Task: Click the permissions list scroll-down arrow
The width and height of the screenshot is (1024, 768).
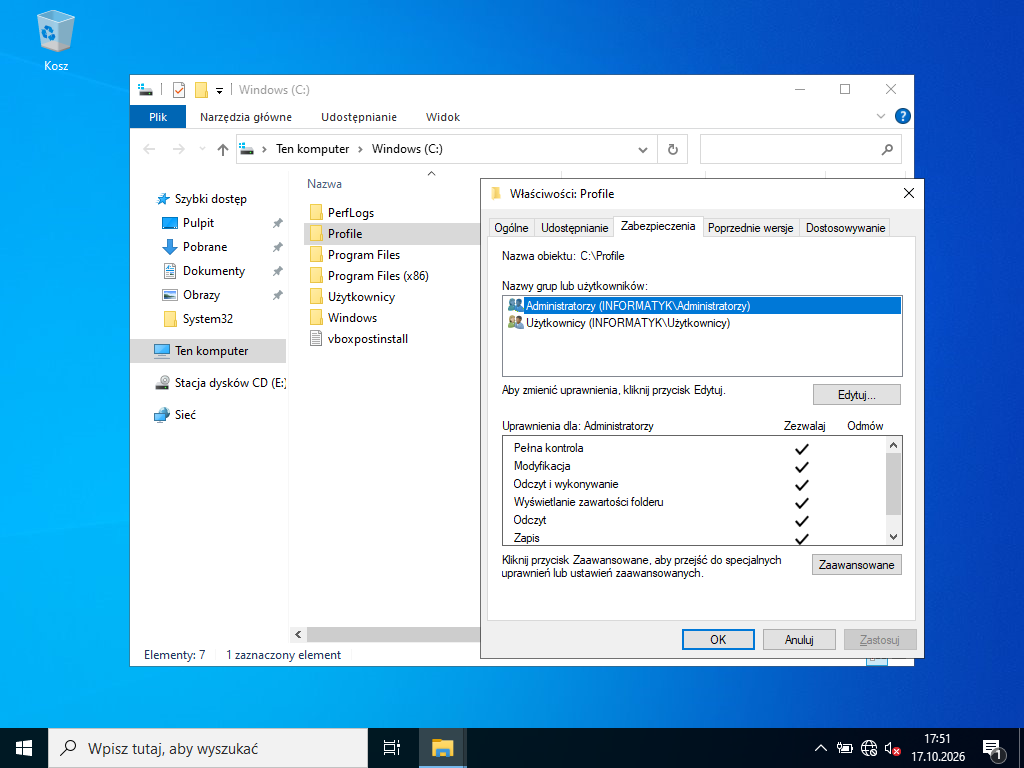Action: pyautogui.click(x=893, y=537)
